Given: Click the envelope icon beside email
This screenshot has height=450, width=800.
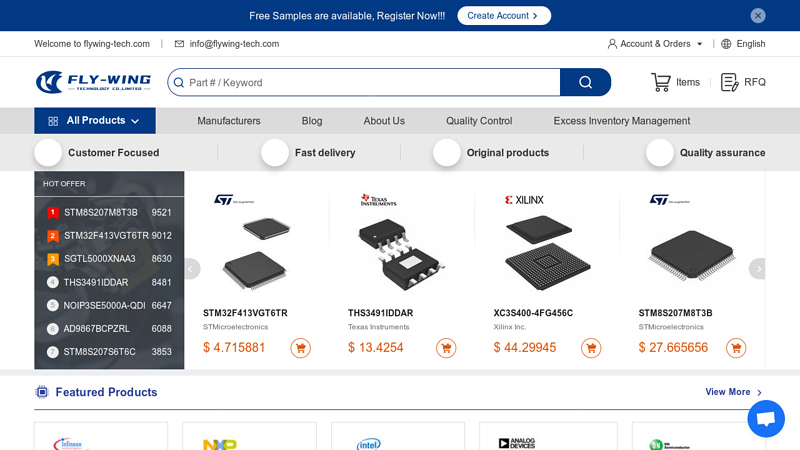Looking at the screenshot, I should [179, 44].
